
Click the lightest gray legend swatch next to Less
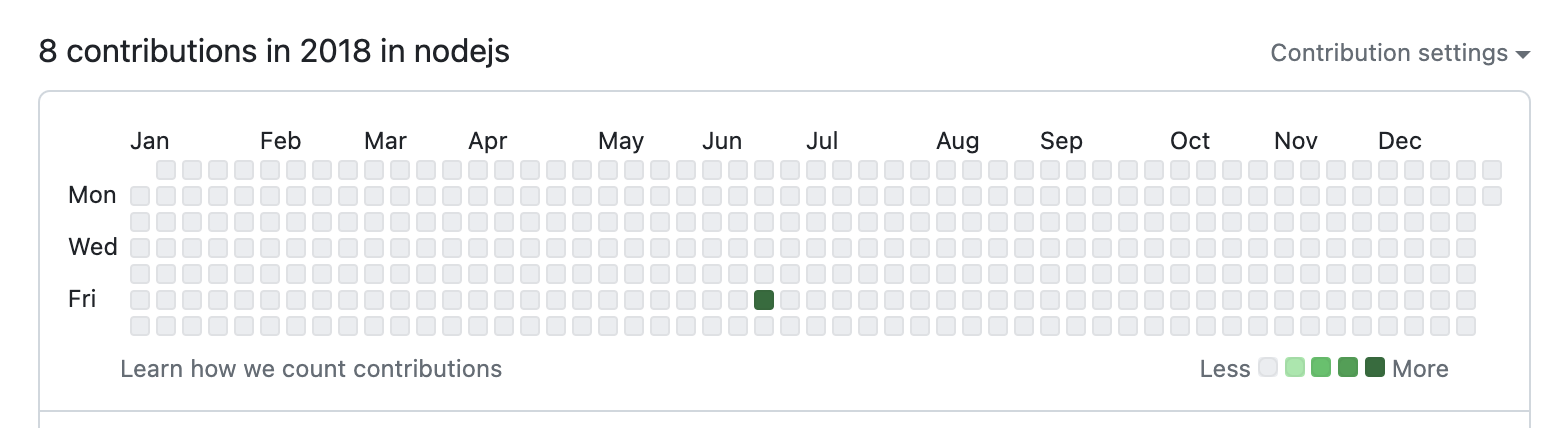click(1268, 368)
